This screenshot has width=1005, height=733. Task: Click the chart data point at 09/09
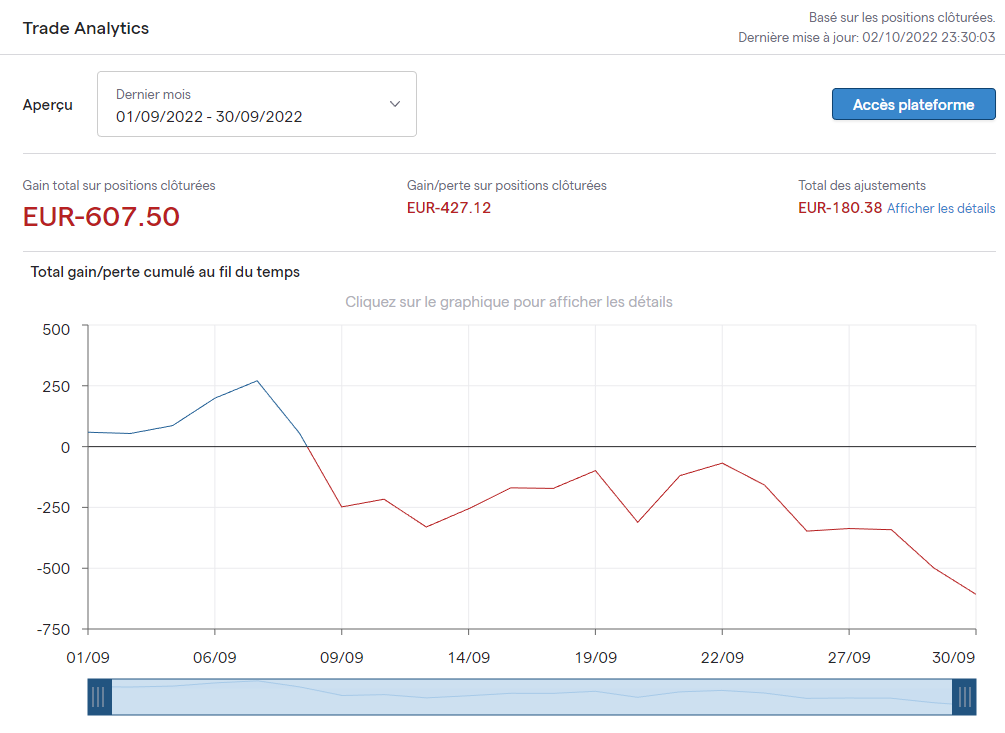point(341,507)
